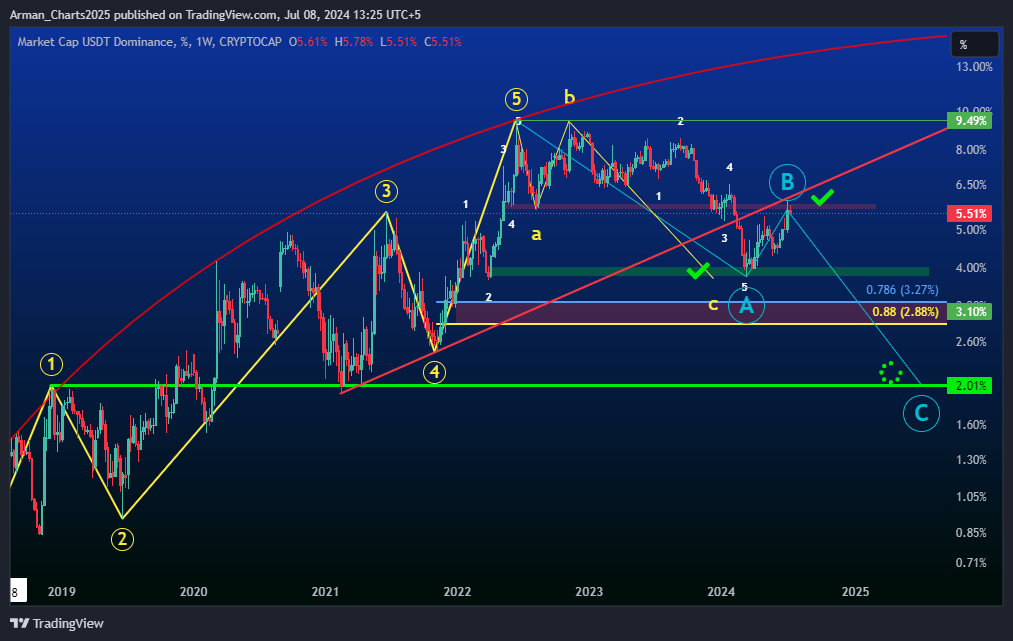Select the circled blue C wave label
This screenshot has height=641, width=1013.
[921, 413]
